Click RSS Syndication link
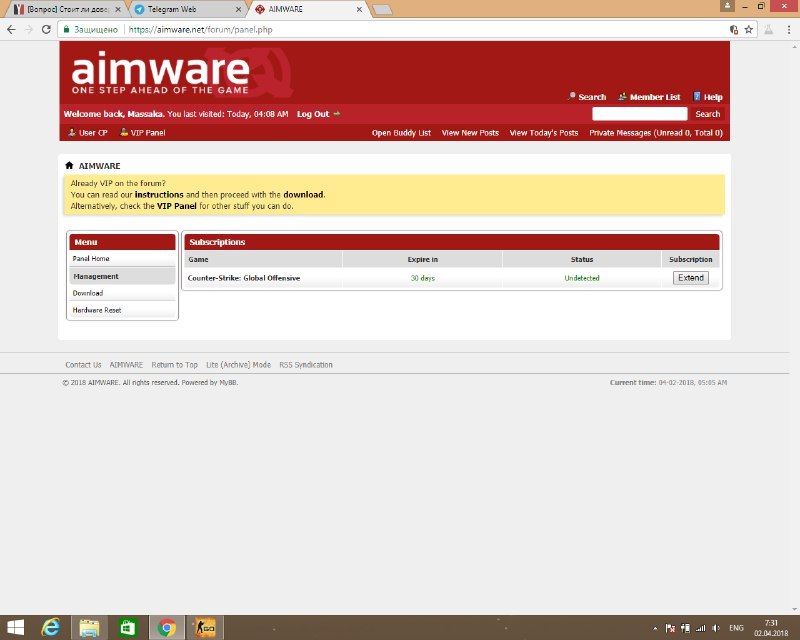 coord(306,365)
